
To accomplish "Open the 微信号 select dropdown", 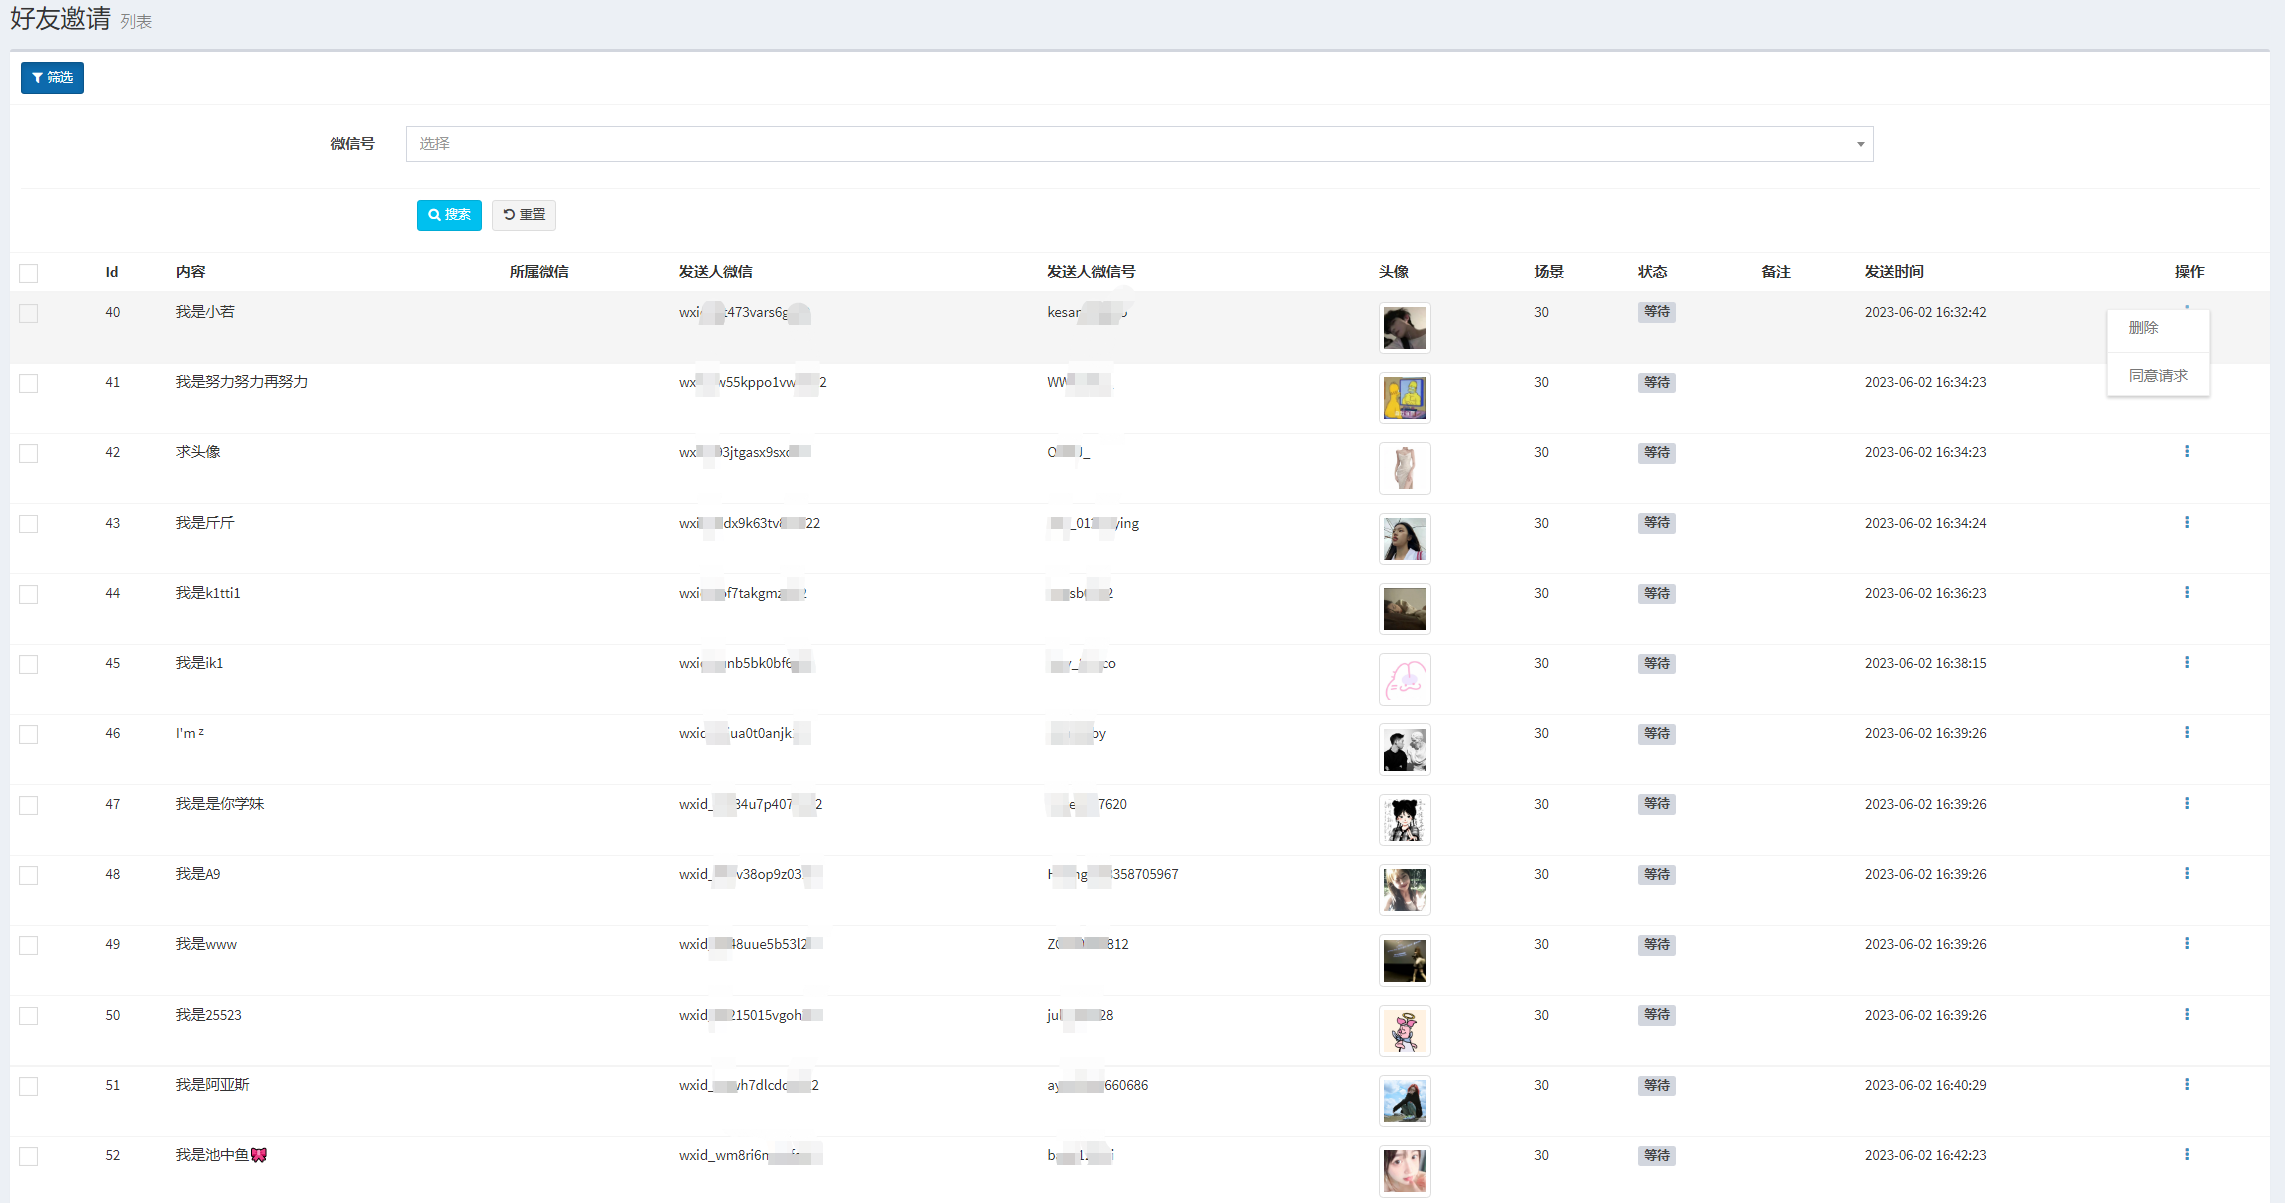I will (x=1138, y=144).
